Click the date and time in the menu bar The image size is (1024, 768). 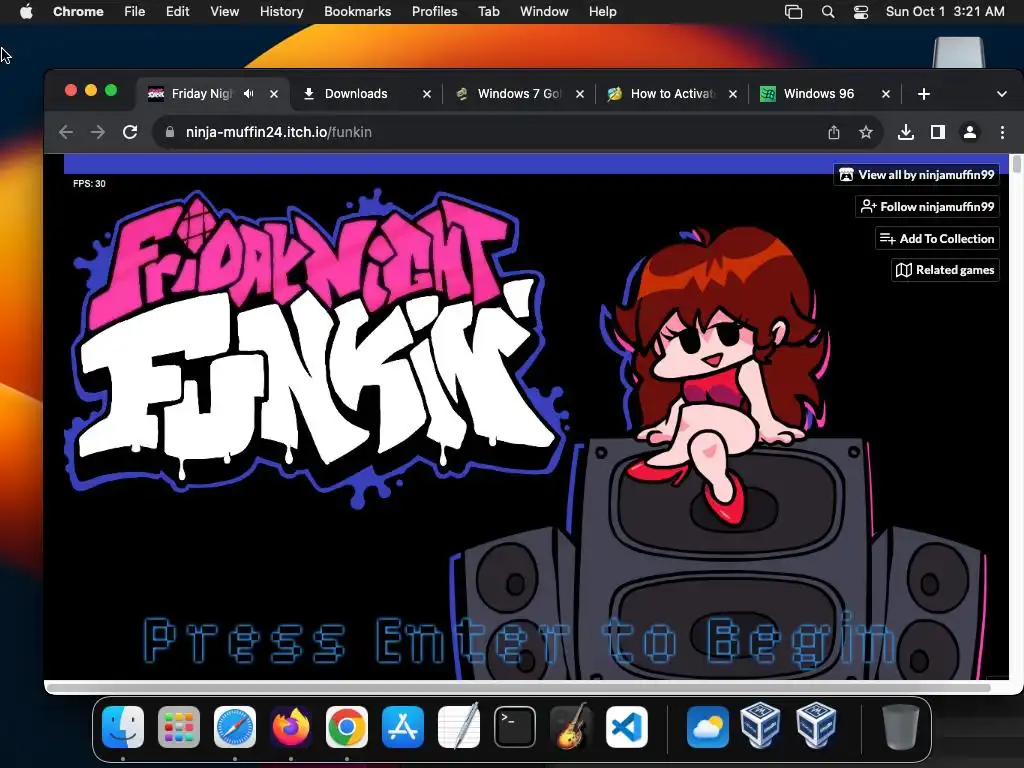(945, 12)
